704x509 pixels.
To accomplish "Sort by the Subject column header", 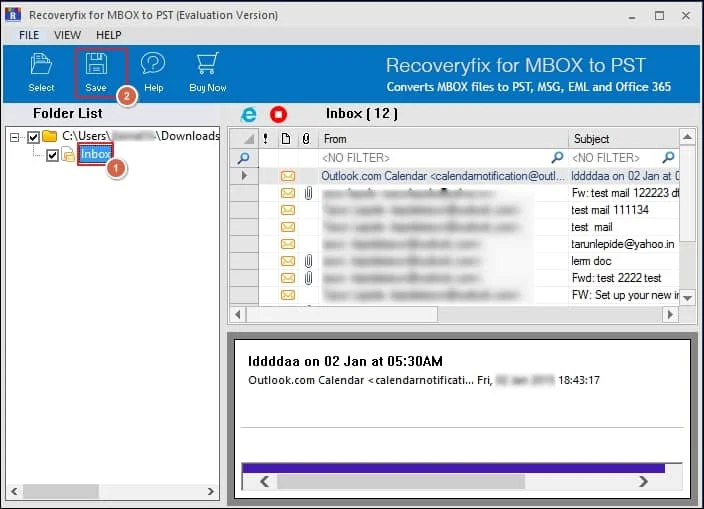I will 624,139.
